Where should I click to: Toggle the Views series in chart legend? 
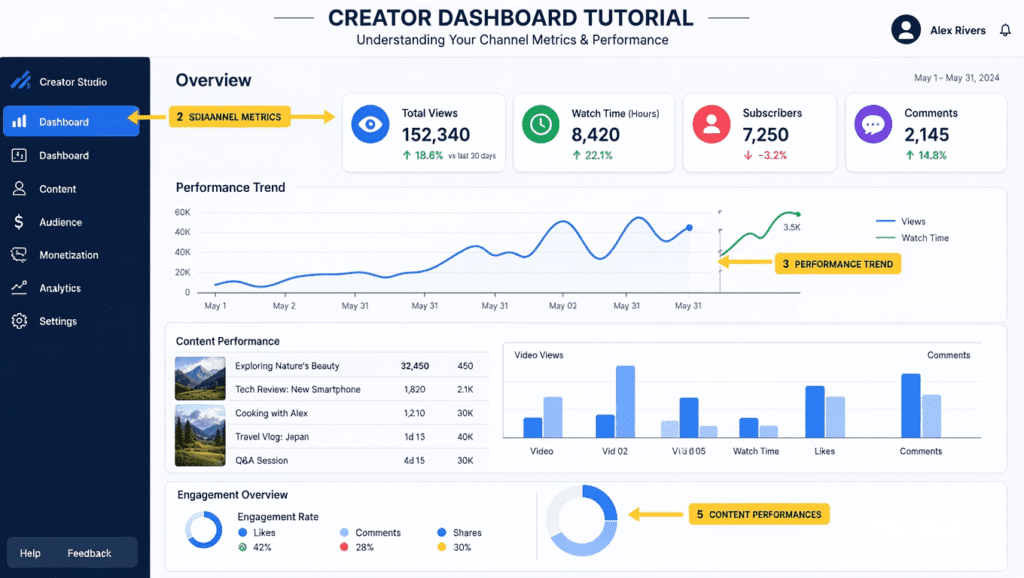(901, 221)
